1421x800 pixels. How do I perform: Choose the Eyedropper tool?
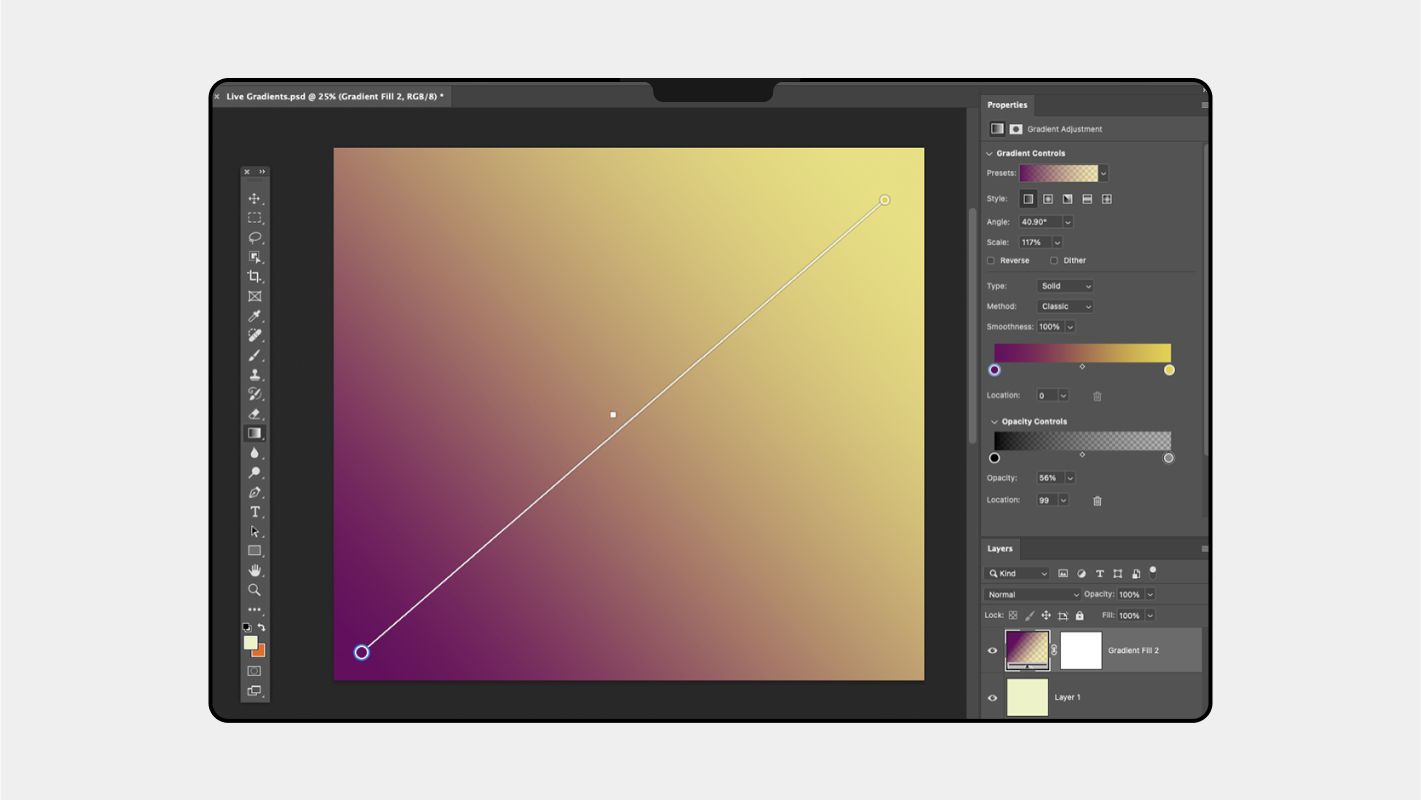255,315
